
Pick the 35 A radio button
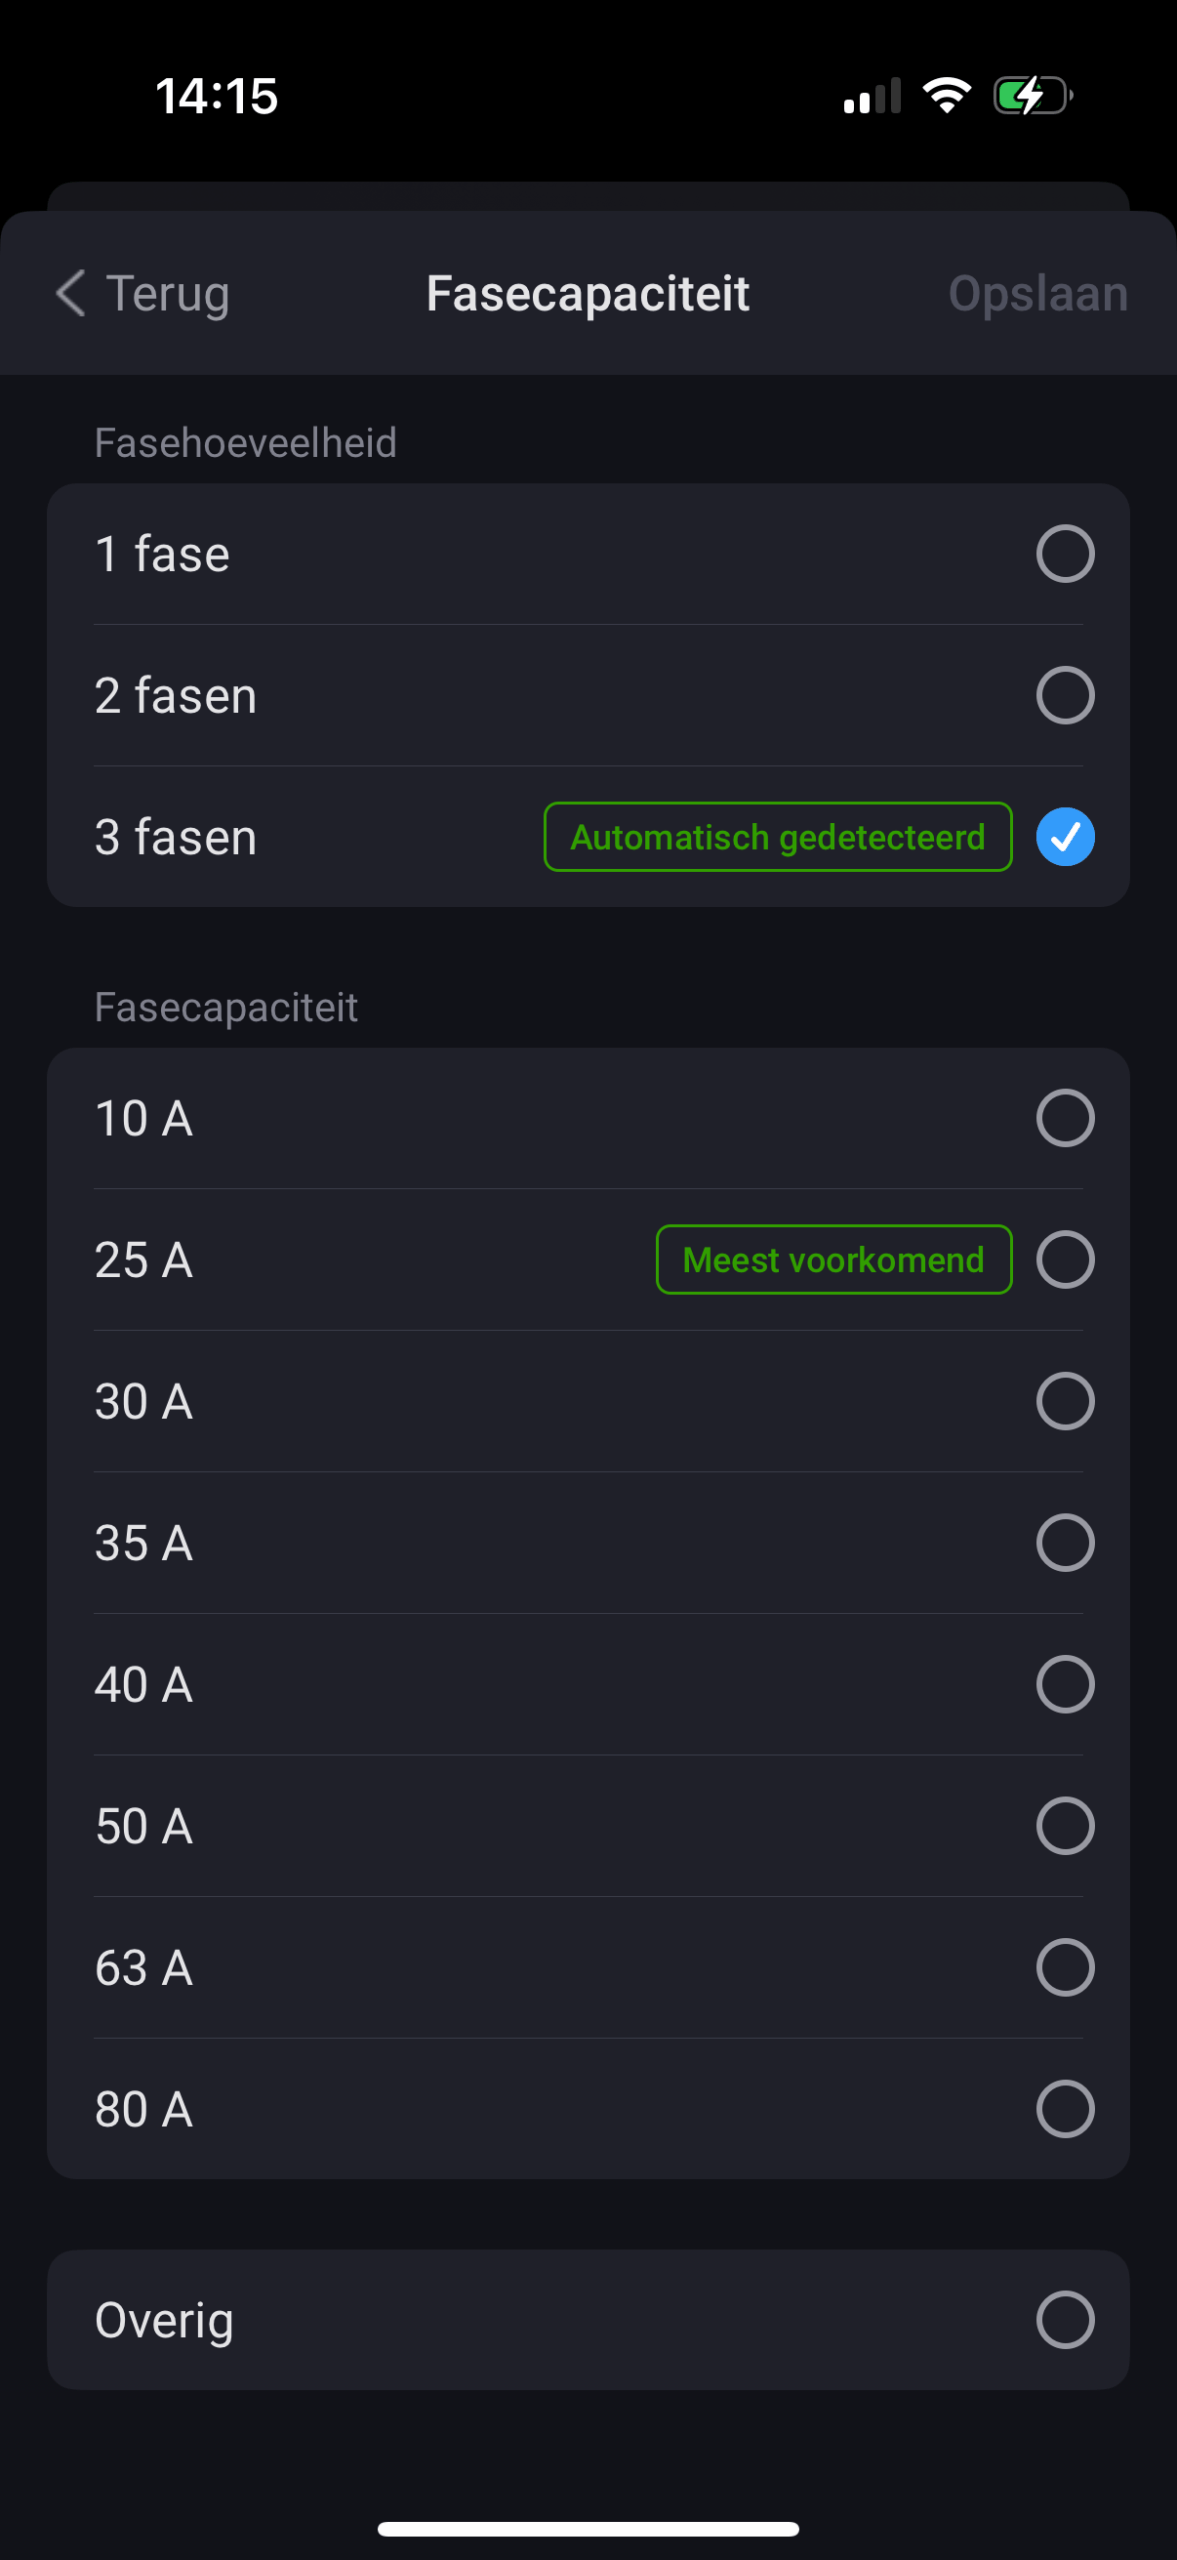pyautogui.click(x=1065, y=1543)
